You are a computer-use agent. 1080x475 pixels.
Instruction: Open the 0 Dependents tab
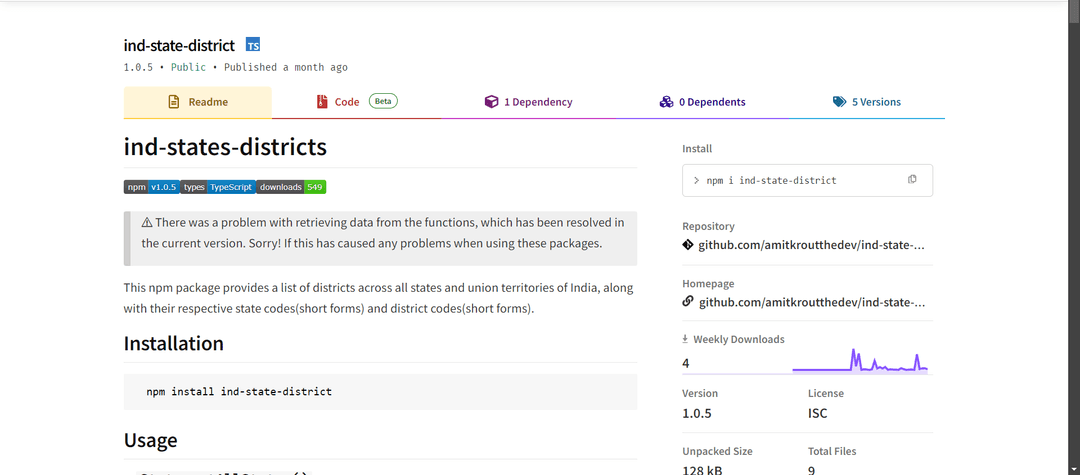702,102
